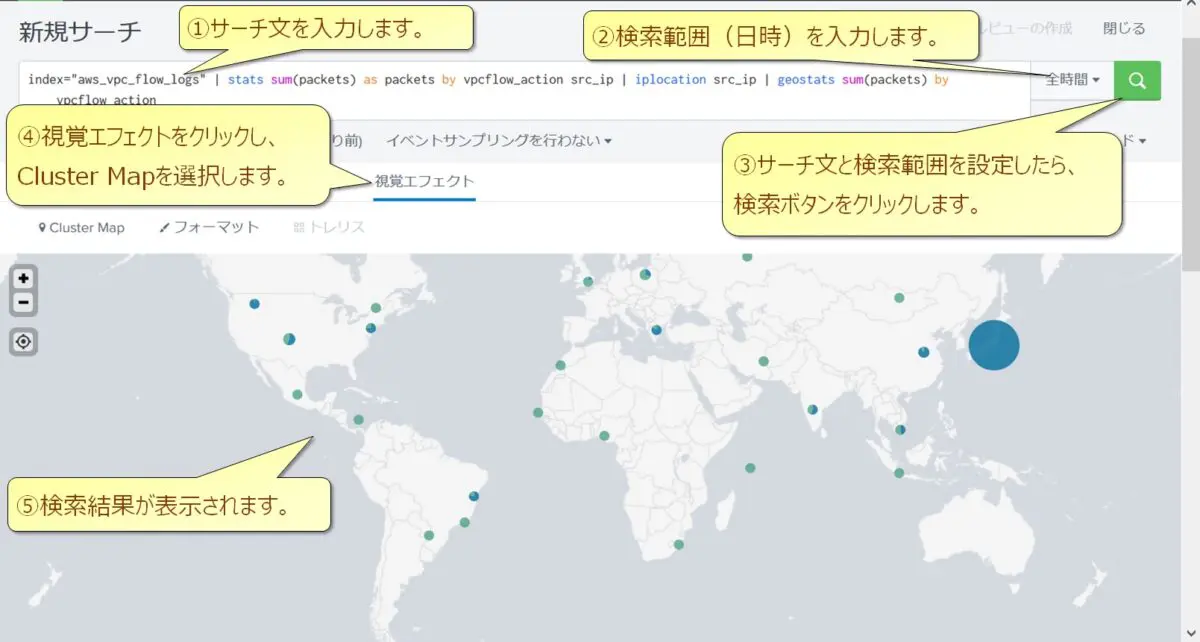Zoom in on the map using the plus control

pos(23,277)
